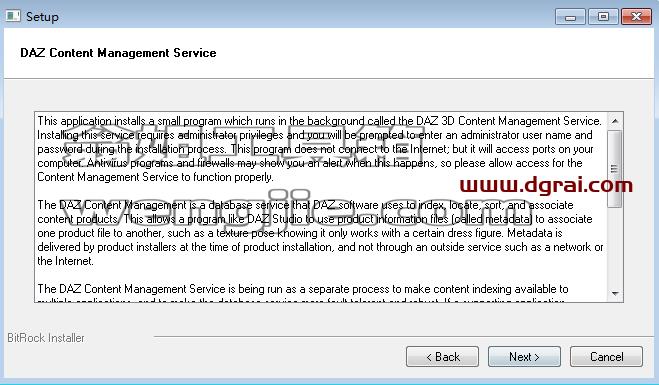
Task: Click the paragraph starting 'The DAZ Content Management is'
Action: (x=320, y=233)
